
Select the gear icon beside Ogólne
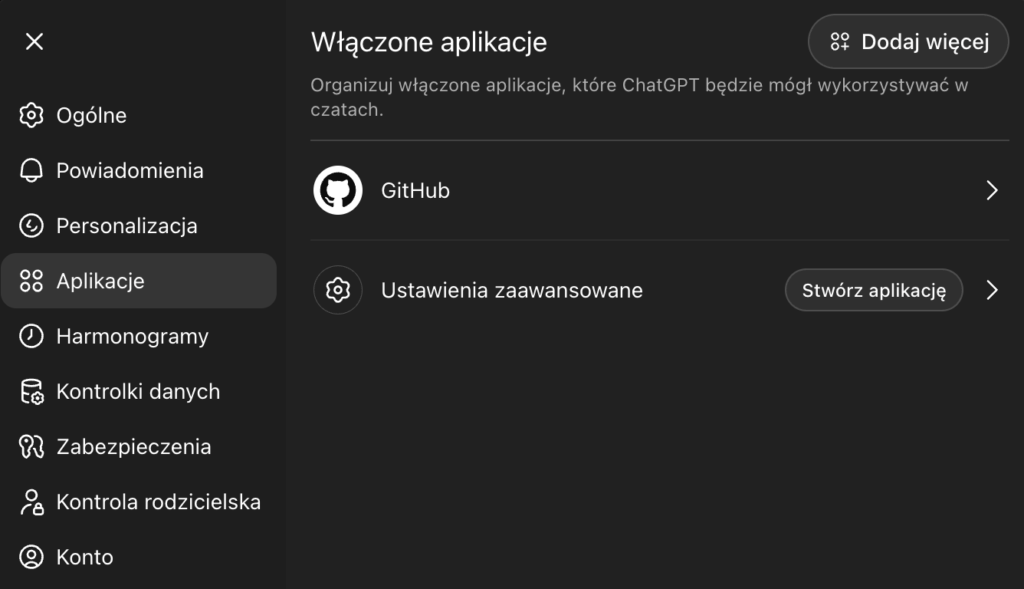pos(33,115)
